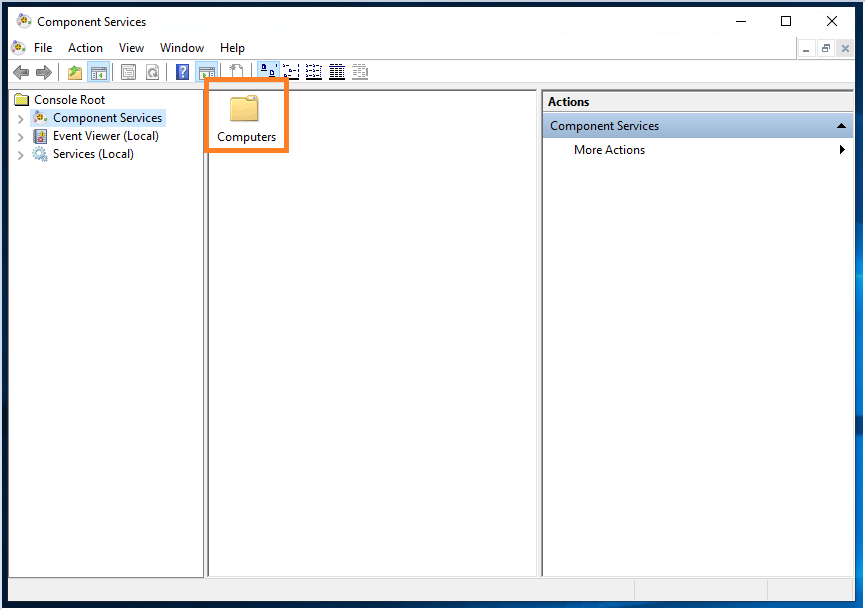Image resolution: width=865 pixels, height=610 pixels.
Task: Expand the Services (Local) node
Action: [x=20, y=156]
